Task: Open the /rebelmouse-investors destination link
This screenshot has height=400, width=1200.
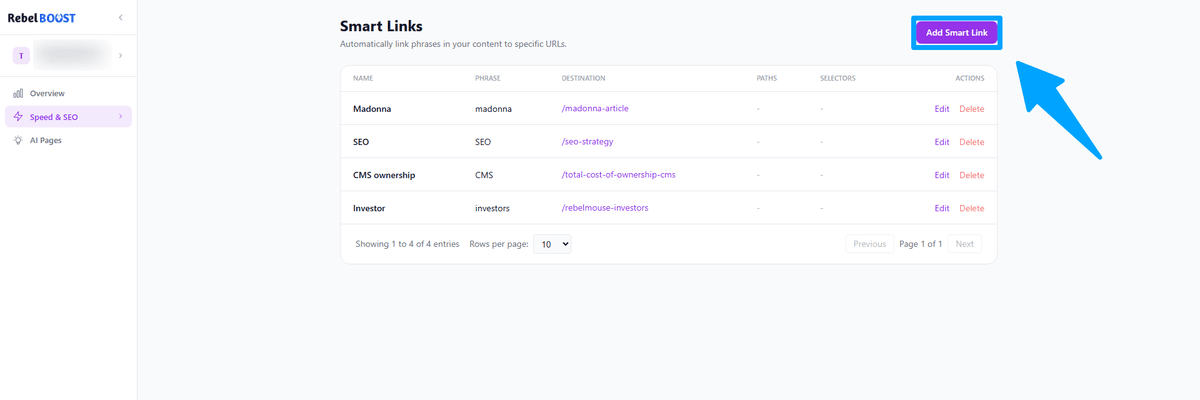Action: click(605, 208)
